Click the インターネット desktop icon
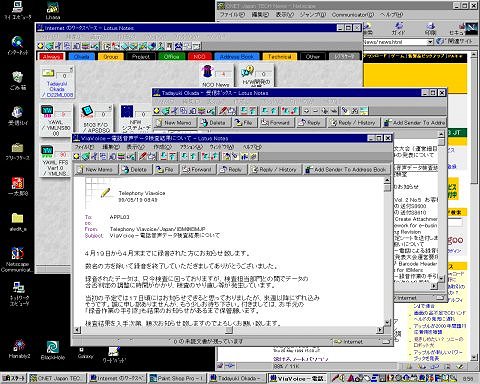 (17, 45)
